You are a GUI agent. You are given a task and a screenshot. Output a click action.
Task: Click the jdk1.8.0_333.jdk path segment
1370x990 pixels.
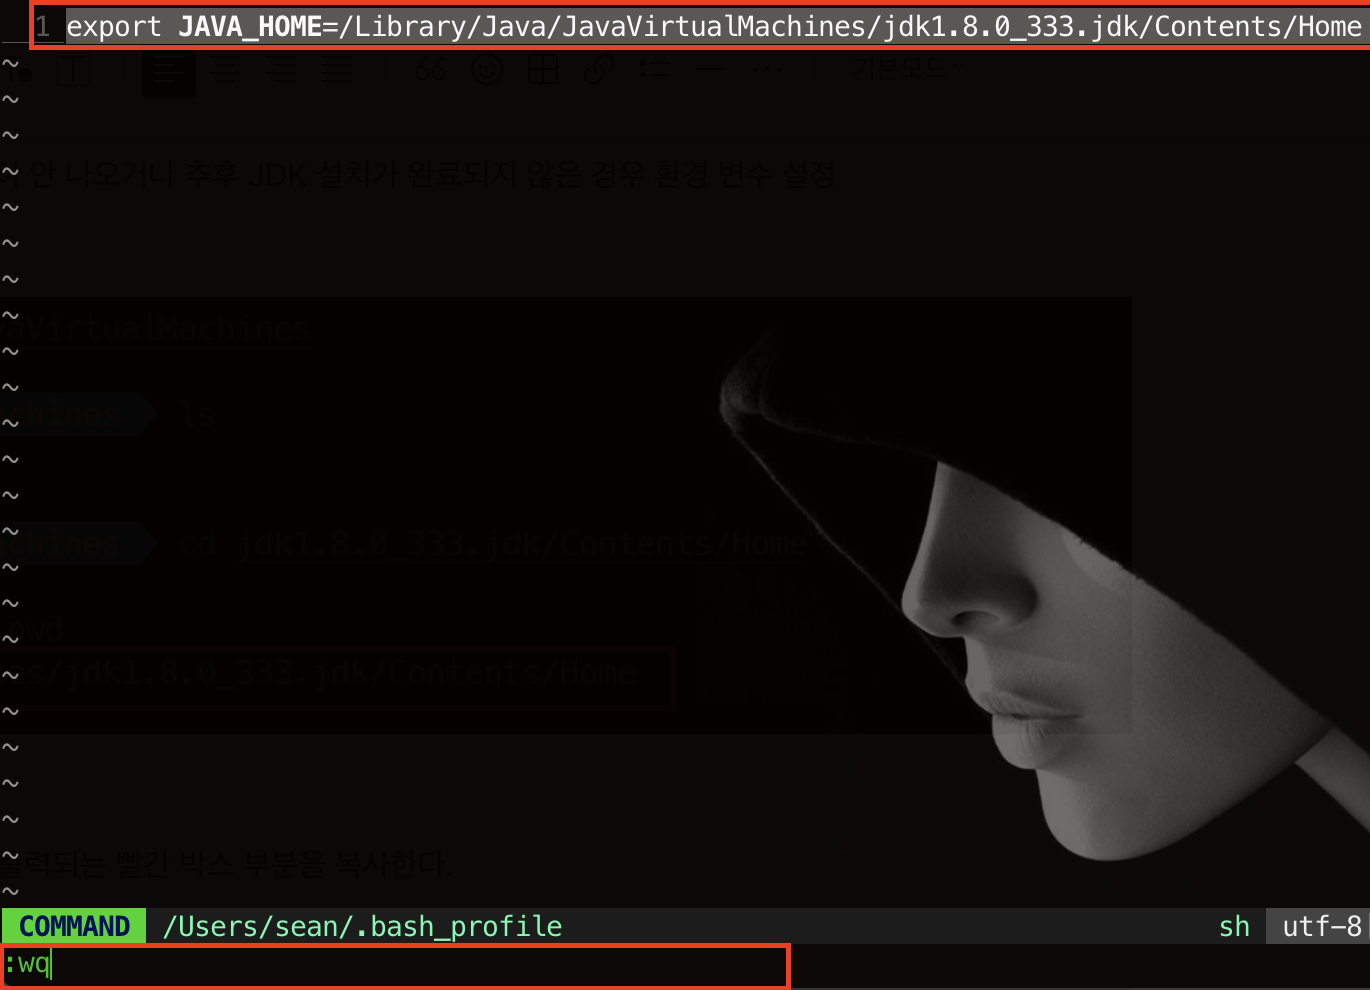(x=1010, y=26)
